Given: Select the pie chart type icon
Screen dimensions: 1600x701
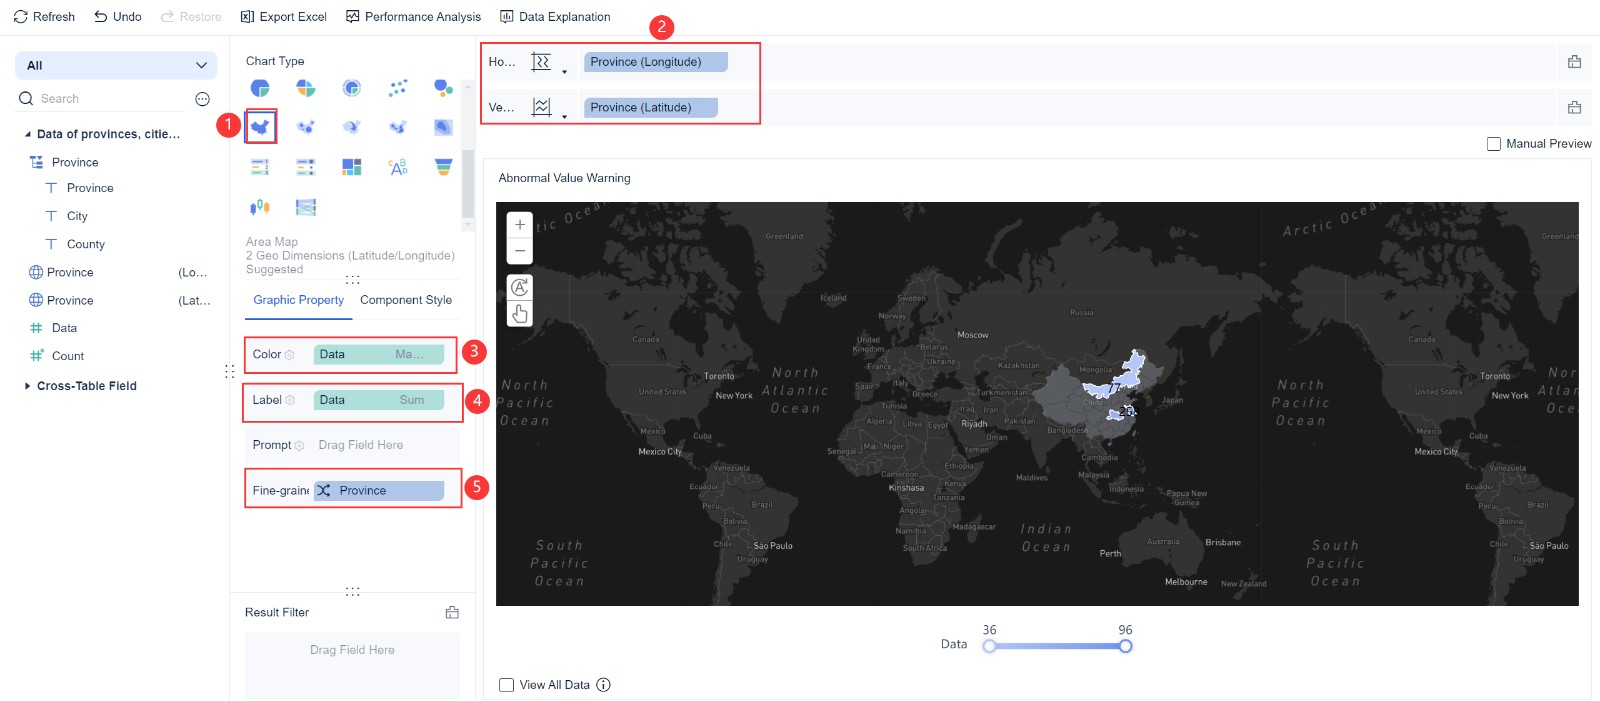Looking at the screenshot, I should coord(260,88).
